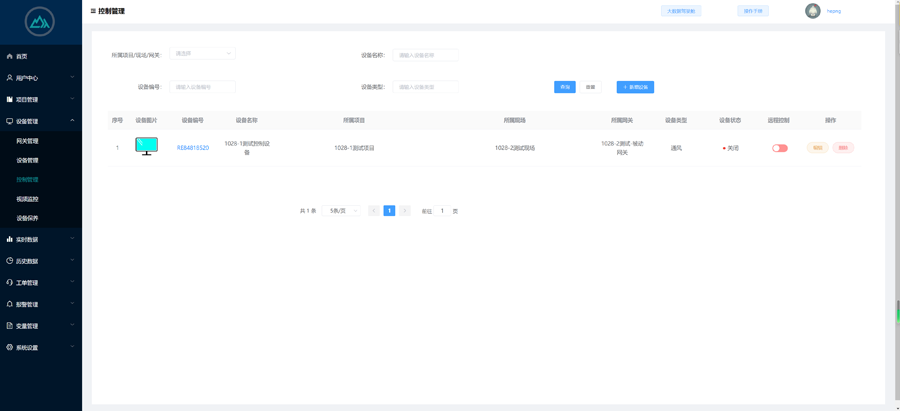Image resolution: width=900 pixels, height=411 pixels.
Task: Open the 5条/页 page size dropdown
Action: (x=343, y=211)
